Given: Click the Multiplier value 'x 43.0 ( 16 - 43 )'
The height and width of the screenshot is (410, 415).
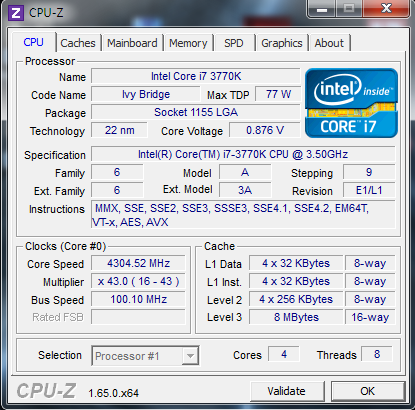Looking at the screenshot, I should pyautogui.click(x=138, y=281).
